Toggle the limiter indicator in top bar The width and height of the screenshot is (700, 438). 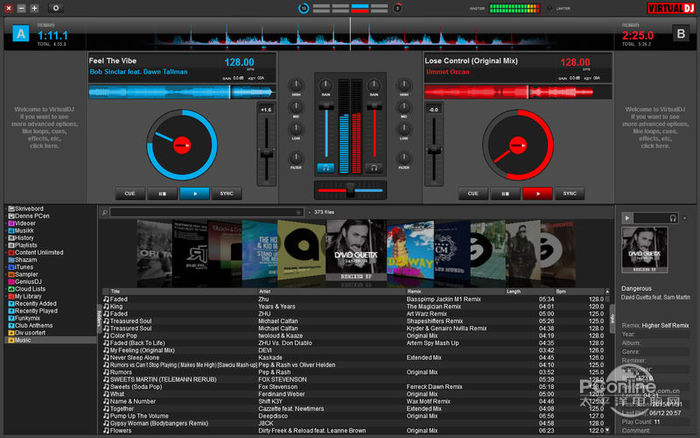tap(550, 8)
